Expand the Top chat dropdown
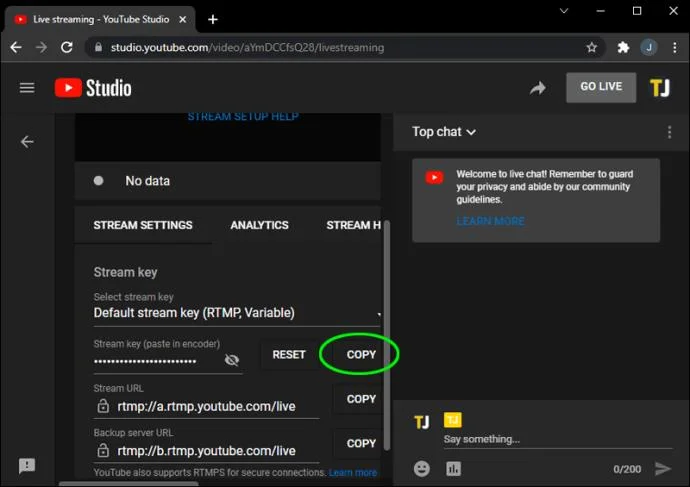The width and height of the screenshot is (690, 487). [x=444, y=132]
